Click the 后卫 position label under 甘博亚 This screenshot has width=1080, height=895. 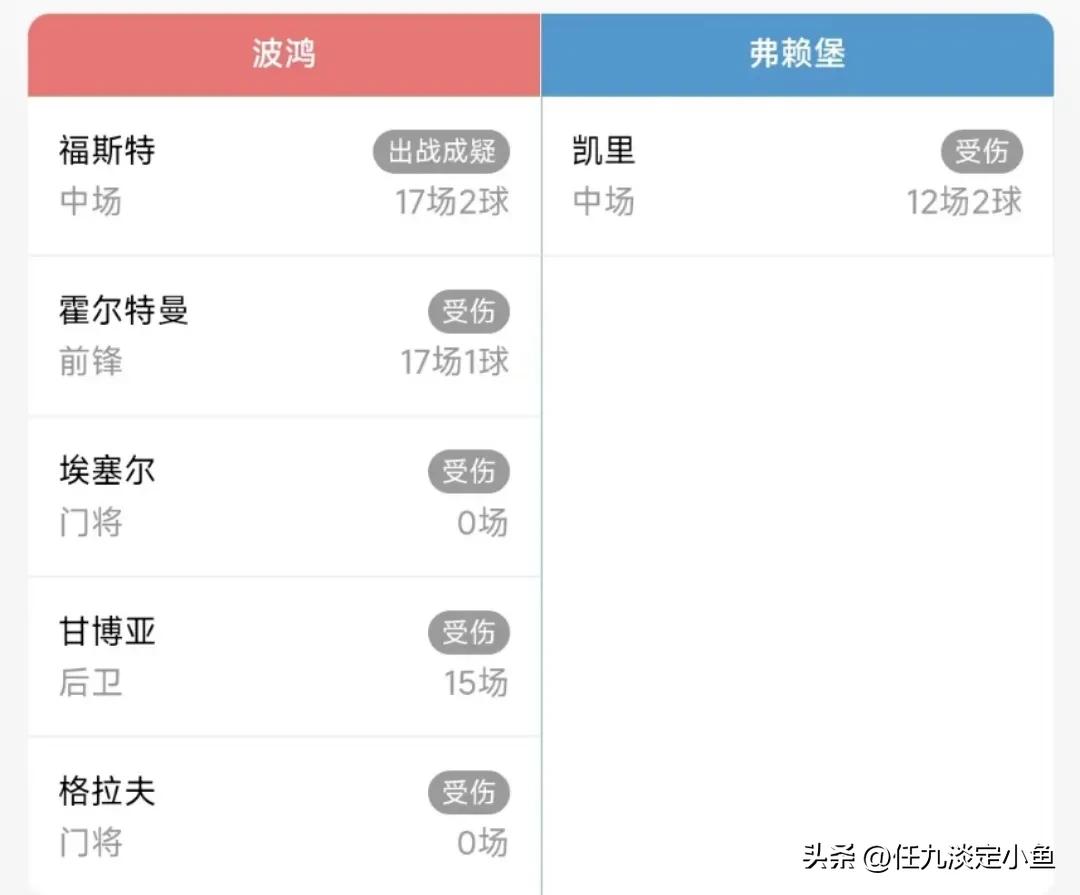click(x=90, y=684)
